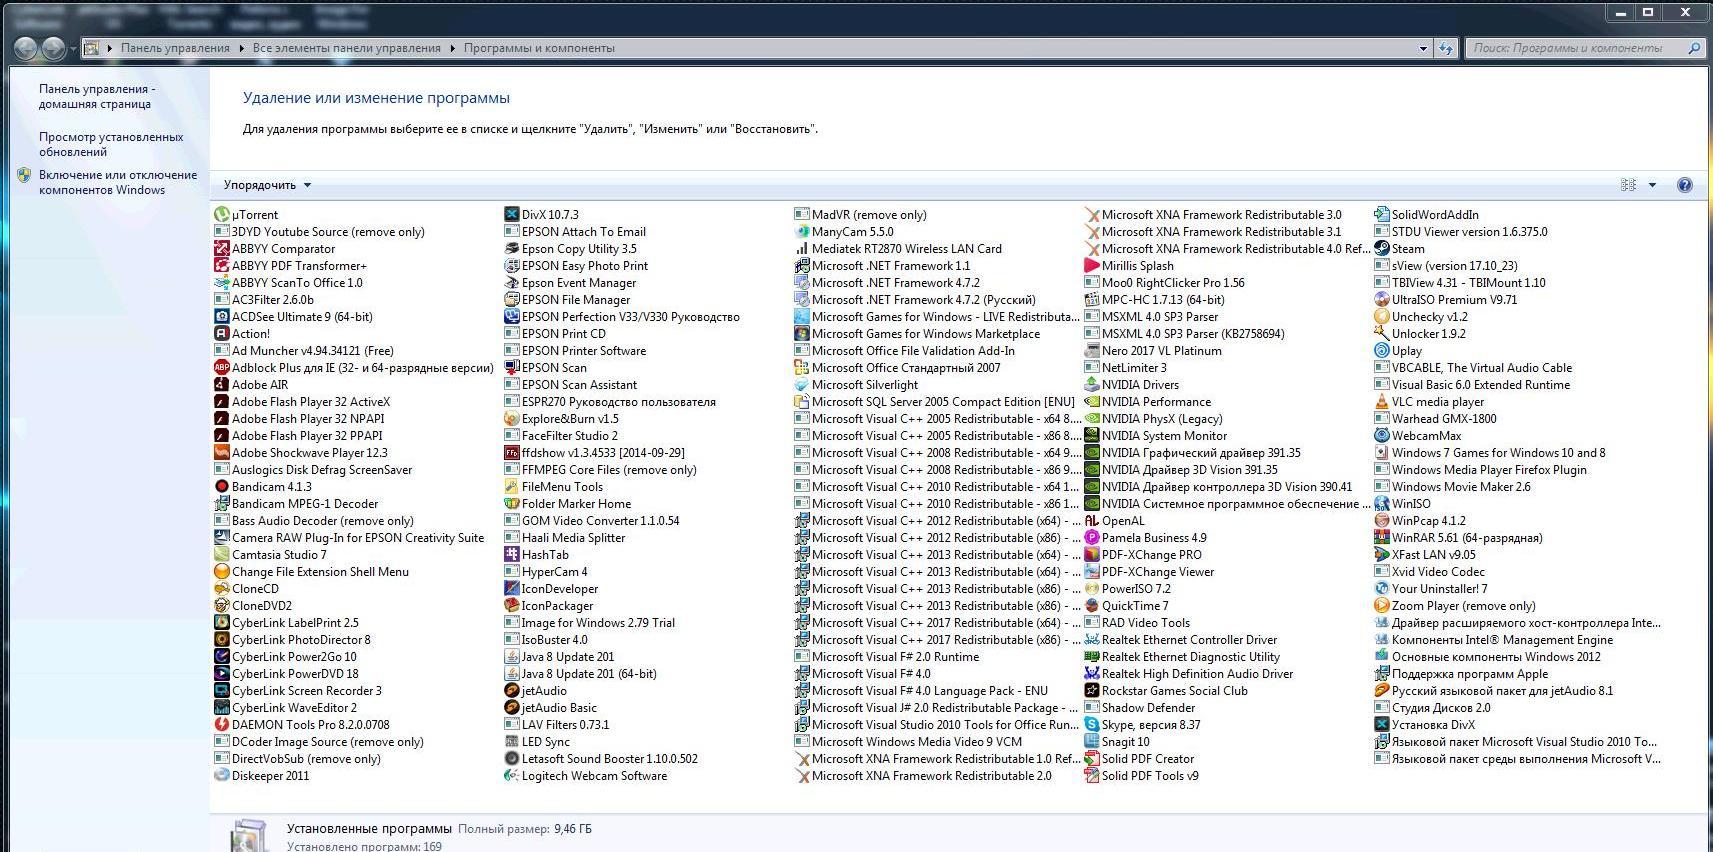Select Diskeeper 2011 entry
The width and height of the screenshot is (1713, 852).
pyautogui.click(x=262, y=775)
